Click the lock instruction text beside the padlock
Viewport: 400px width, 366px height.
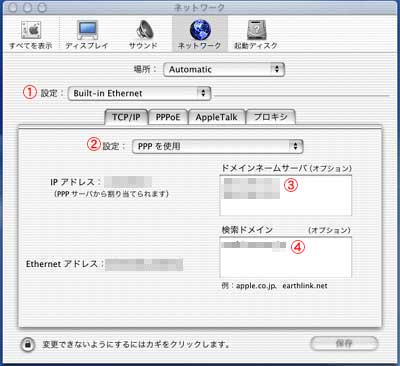(x=136, y=344)
